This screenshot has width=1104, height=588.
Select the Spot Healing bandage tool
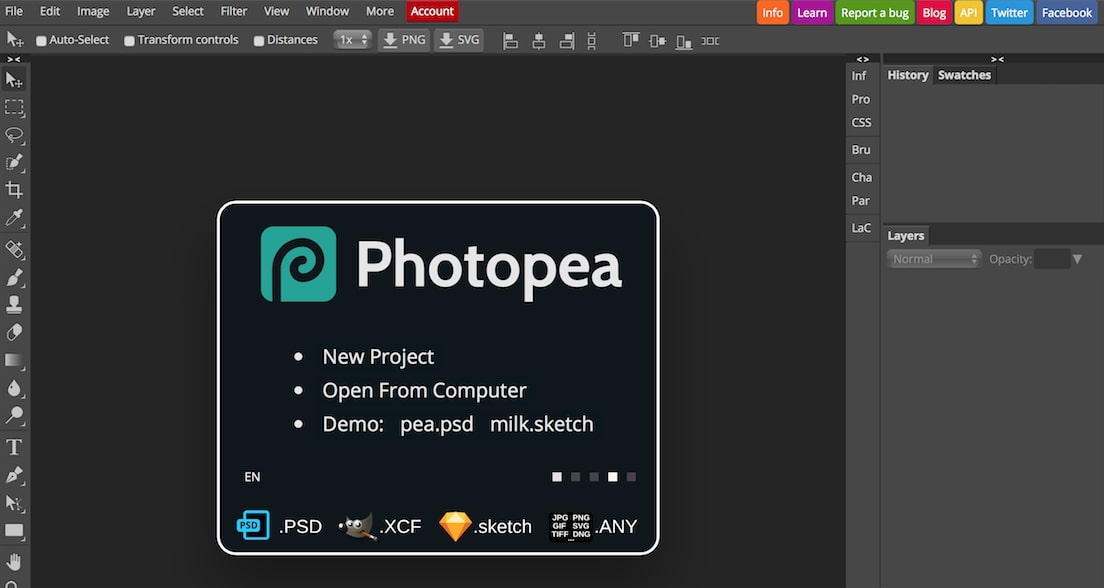14,249
